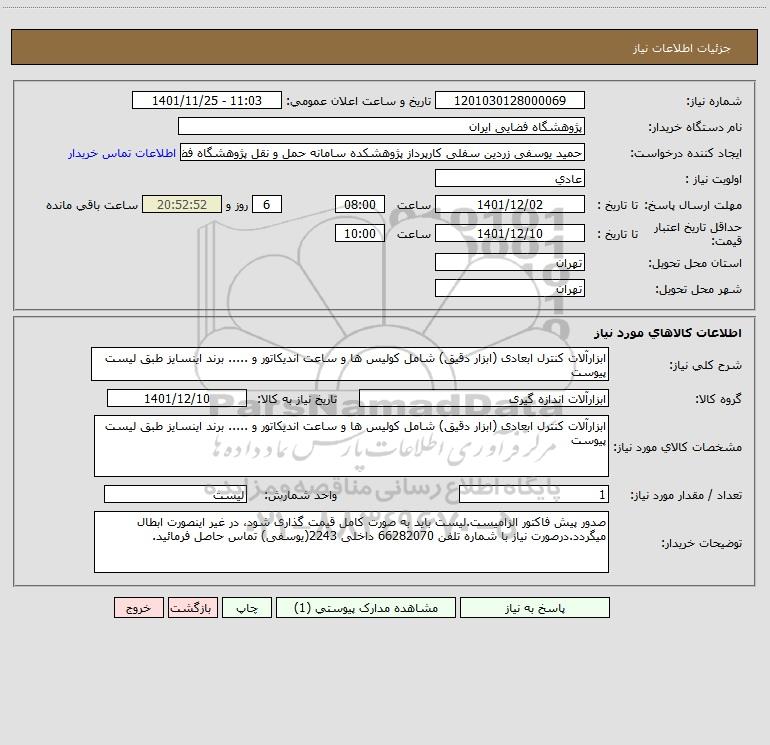Screen dimensions: 770x745
Task: Click the تاریخ نیاز به کالا date field
Action: coord(177,398)
